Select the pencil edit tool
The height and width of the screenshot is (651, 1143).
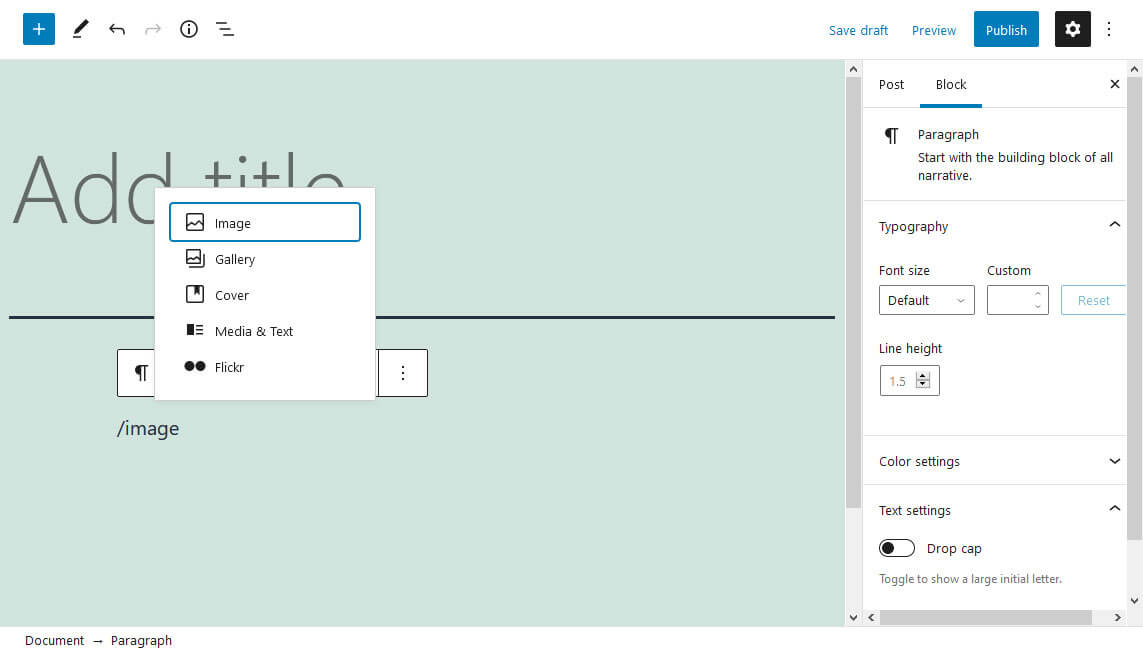80,29
